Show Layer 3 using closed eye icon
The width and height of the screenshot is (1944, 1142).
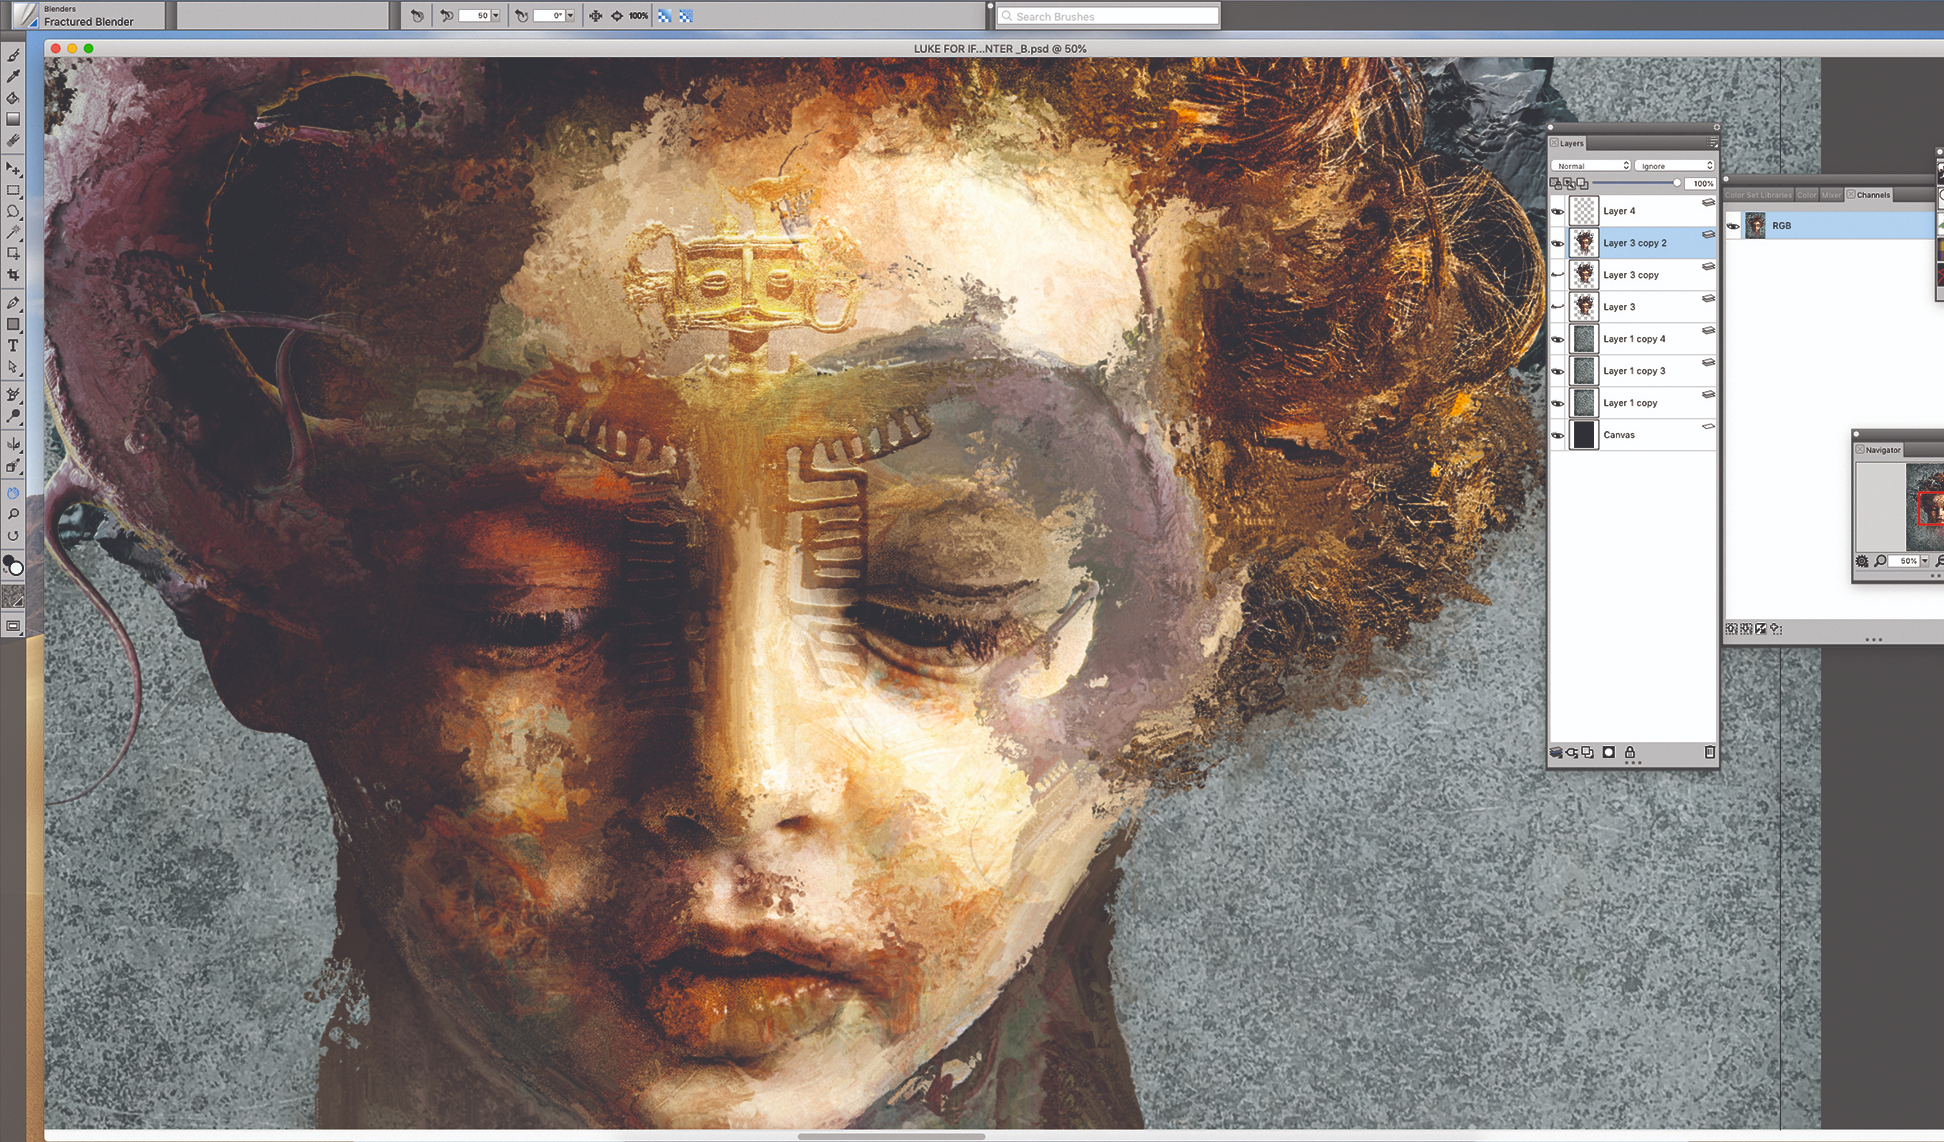pos(1557,307)
